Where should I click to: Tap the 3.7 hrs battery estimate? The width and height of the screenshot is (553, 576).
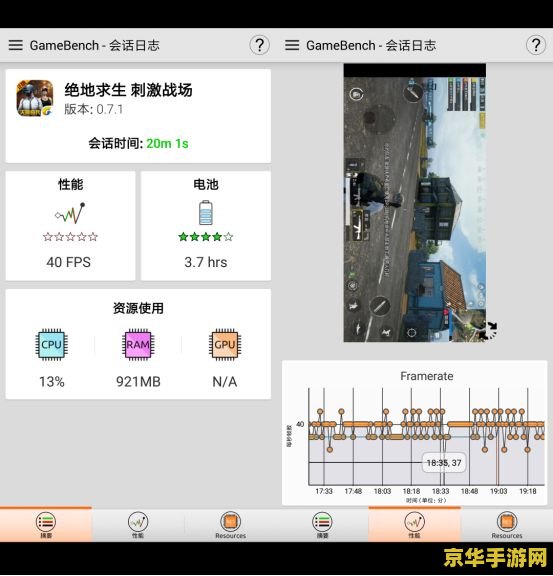(206, 262)
